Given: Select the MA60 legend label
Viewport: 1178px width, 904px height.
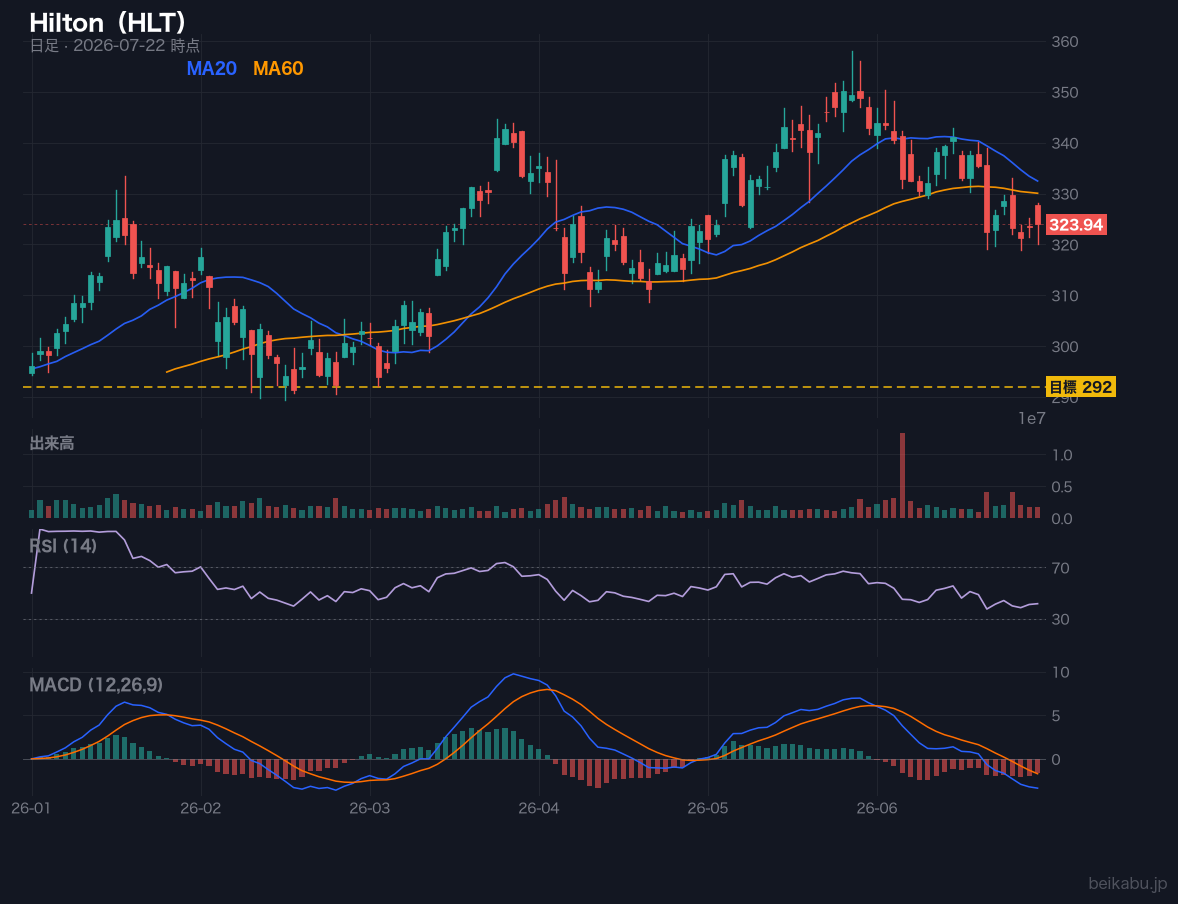Looking at the screenshot, I should click(x=278, y=68).
